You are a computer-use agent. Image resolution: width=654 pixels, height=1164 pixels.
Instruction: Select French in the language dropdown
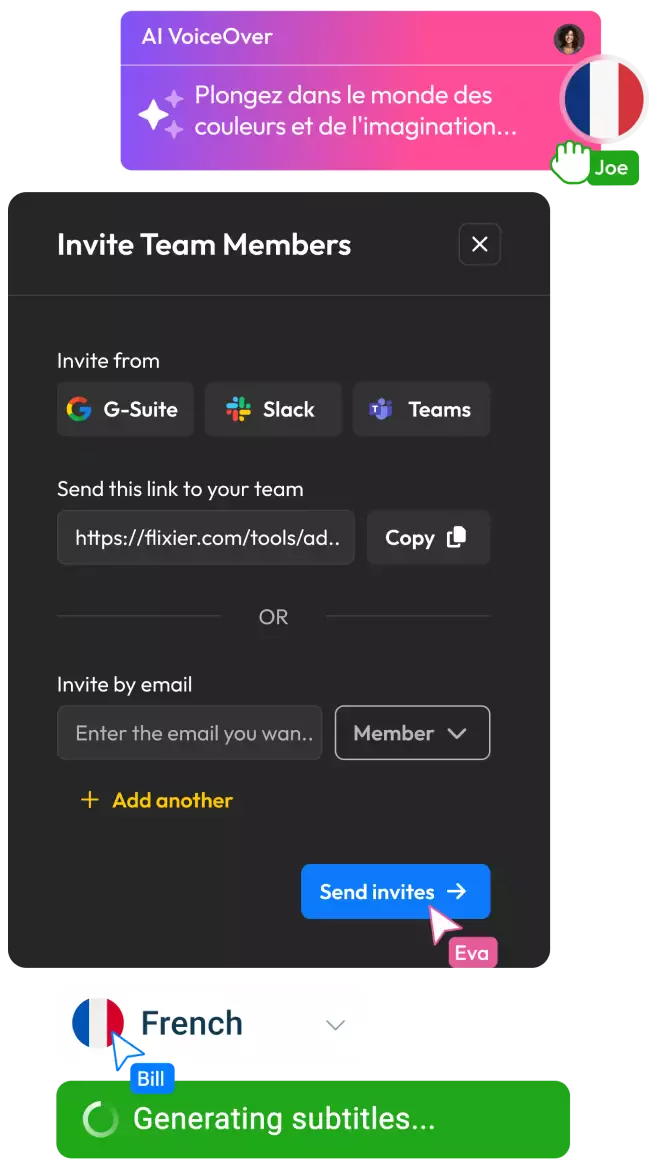click(x=191, y=1023)
